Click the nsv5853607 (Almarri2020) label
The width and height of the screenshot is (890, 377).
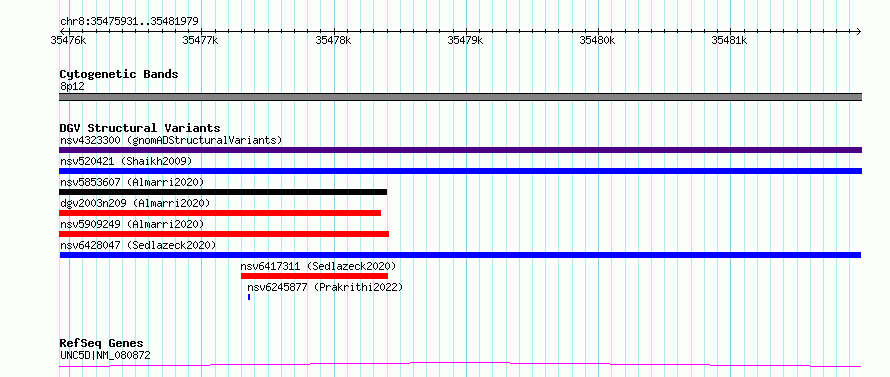point(132,182)
